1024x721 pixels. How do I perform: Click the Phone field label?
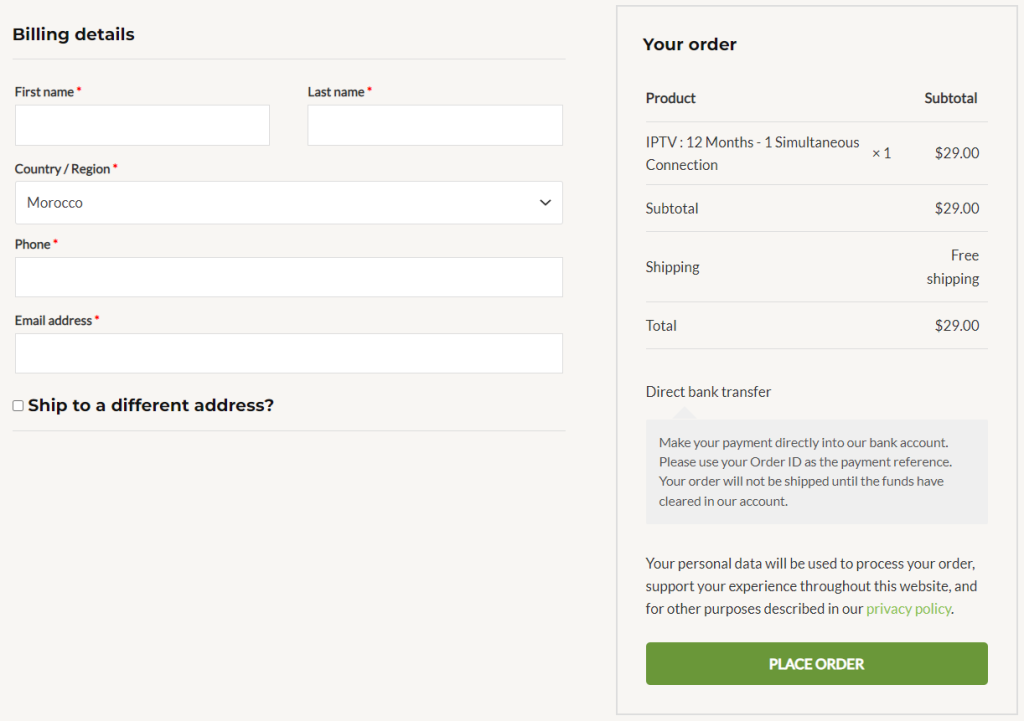tap(32, 244)
